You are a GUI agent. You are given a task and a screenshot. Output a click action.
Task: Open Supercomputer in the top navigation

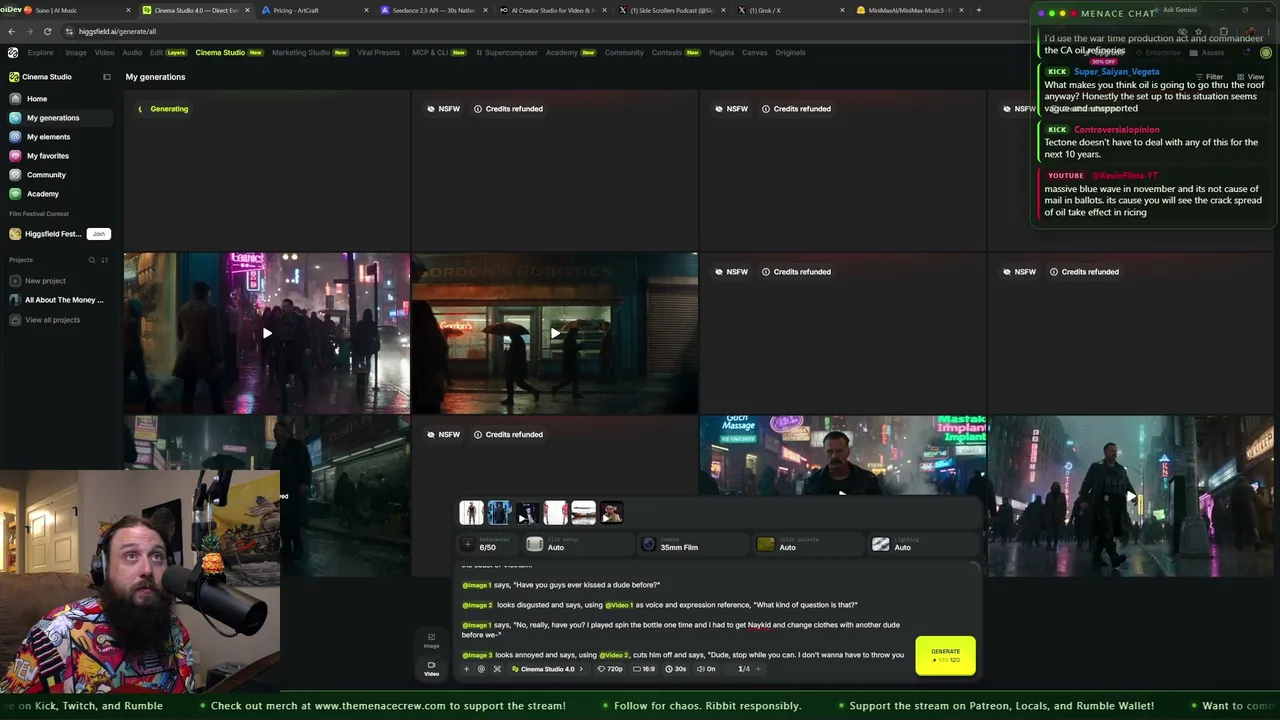coord(508,52)
